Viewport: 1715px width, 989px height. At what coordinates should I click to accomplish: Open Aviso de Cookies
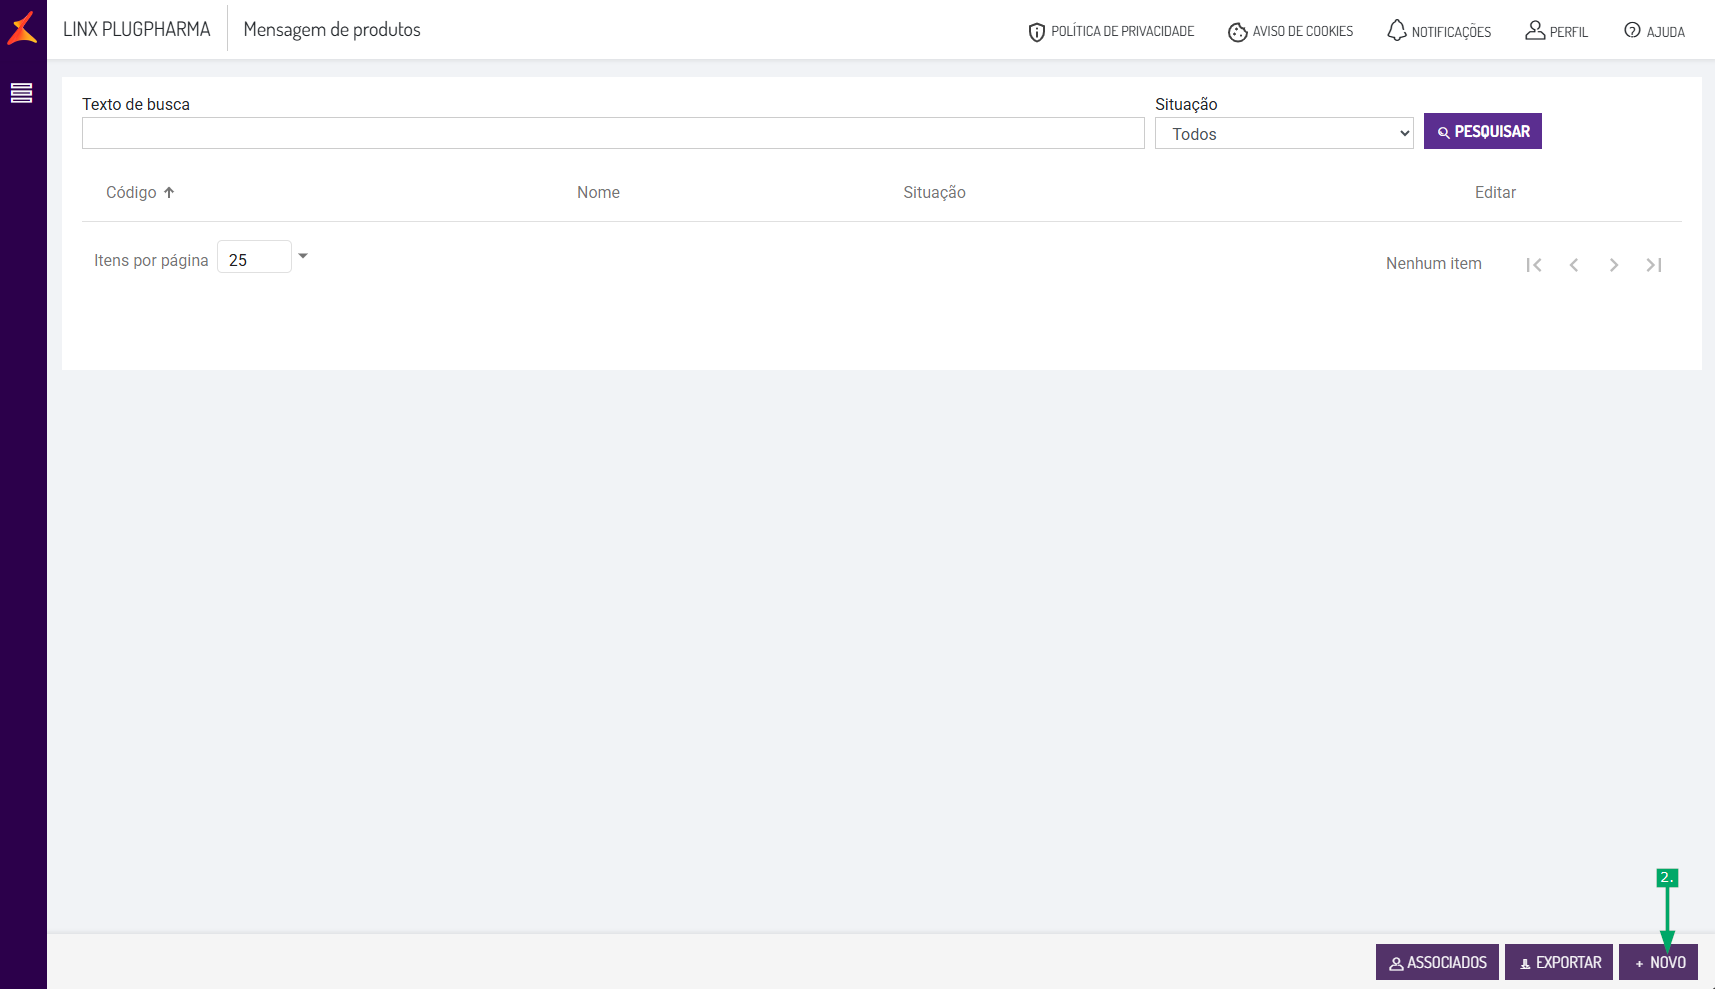pos(1290,32)
